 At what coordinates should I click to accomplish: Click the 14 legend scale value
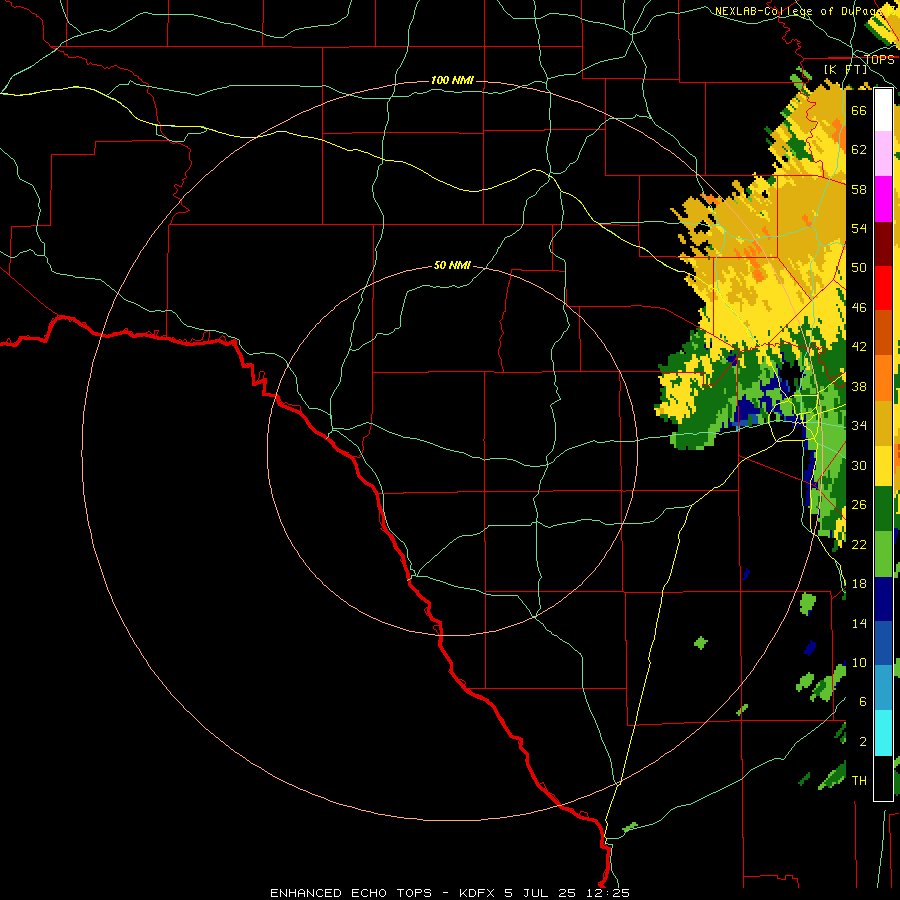[859, 623]
